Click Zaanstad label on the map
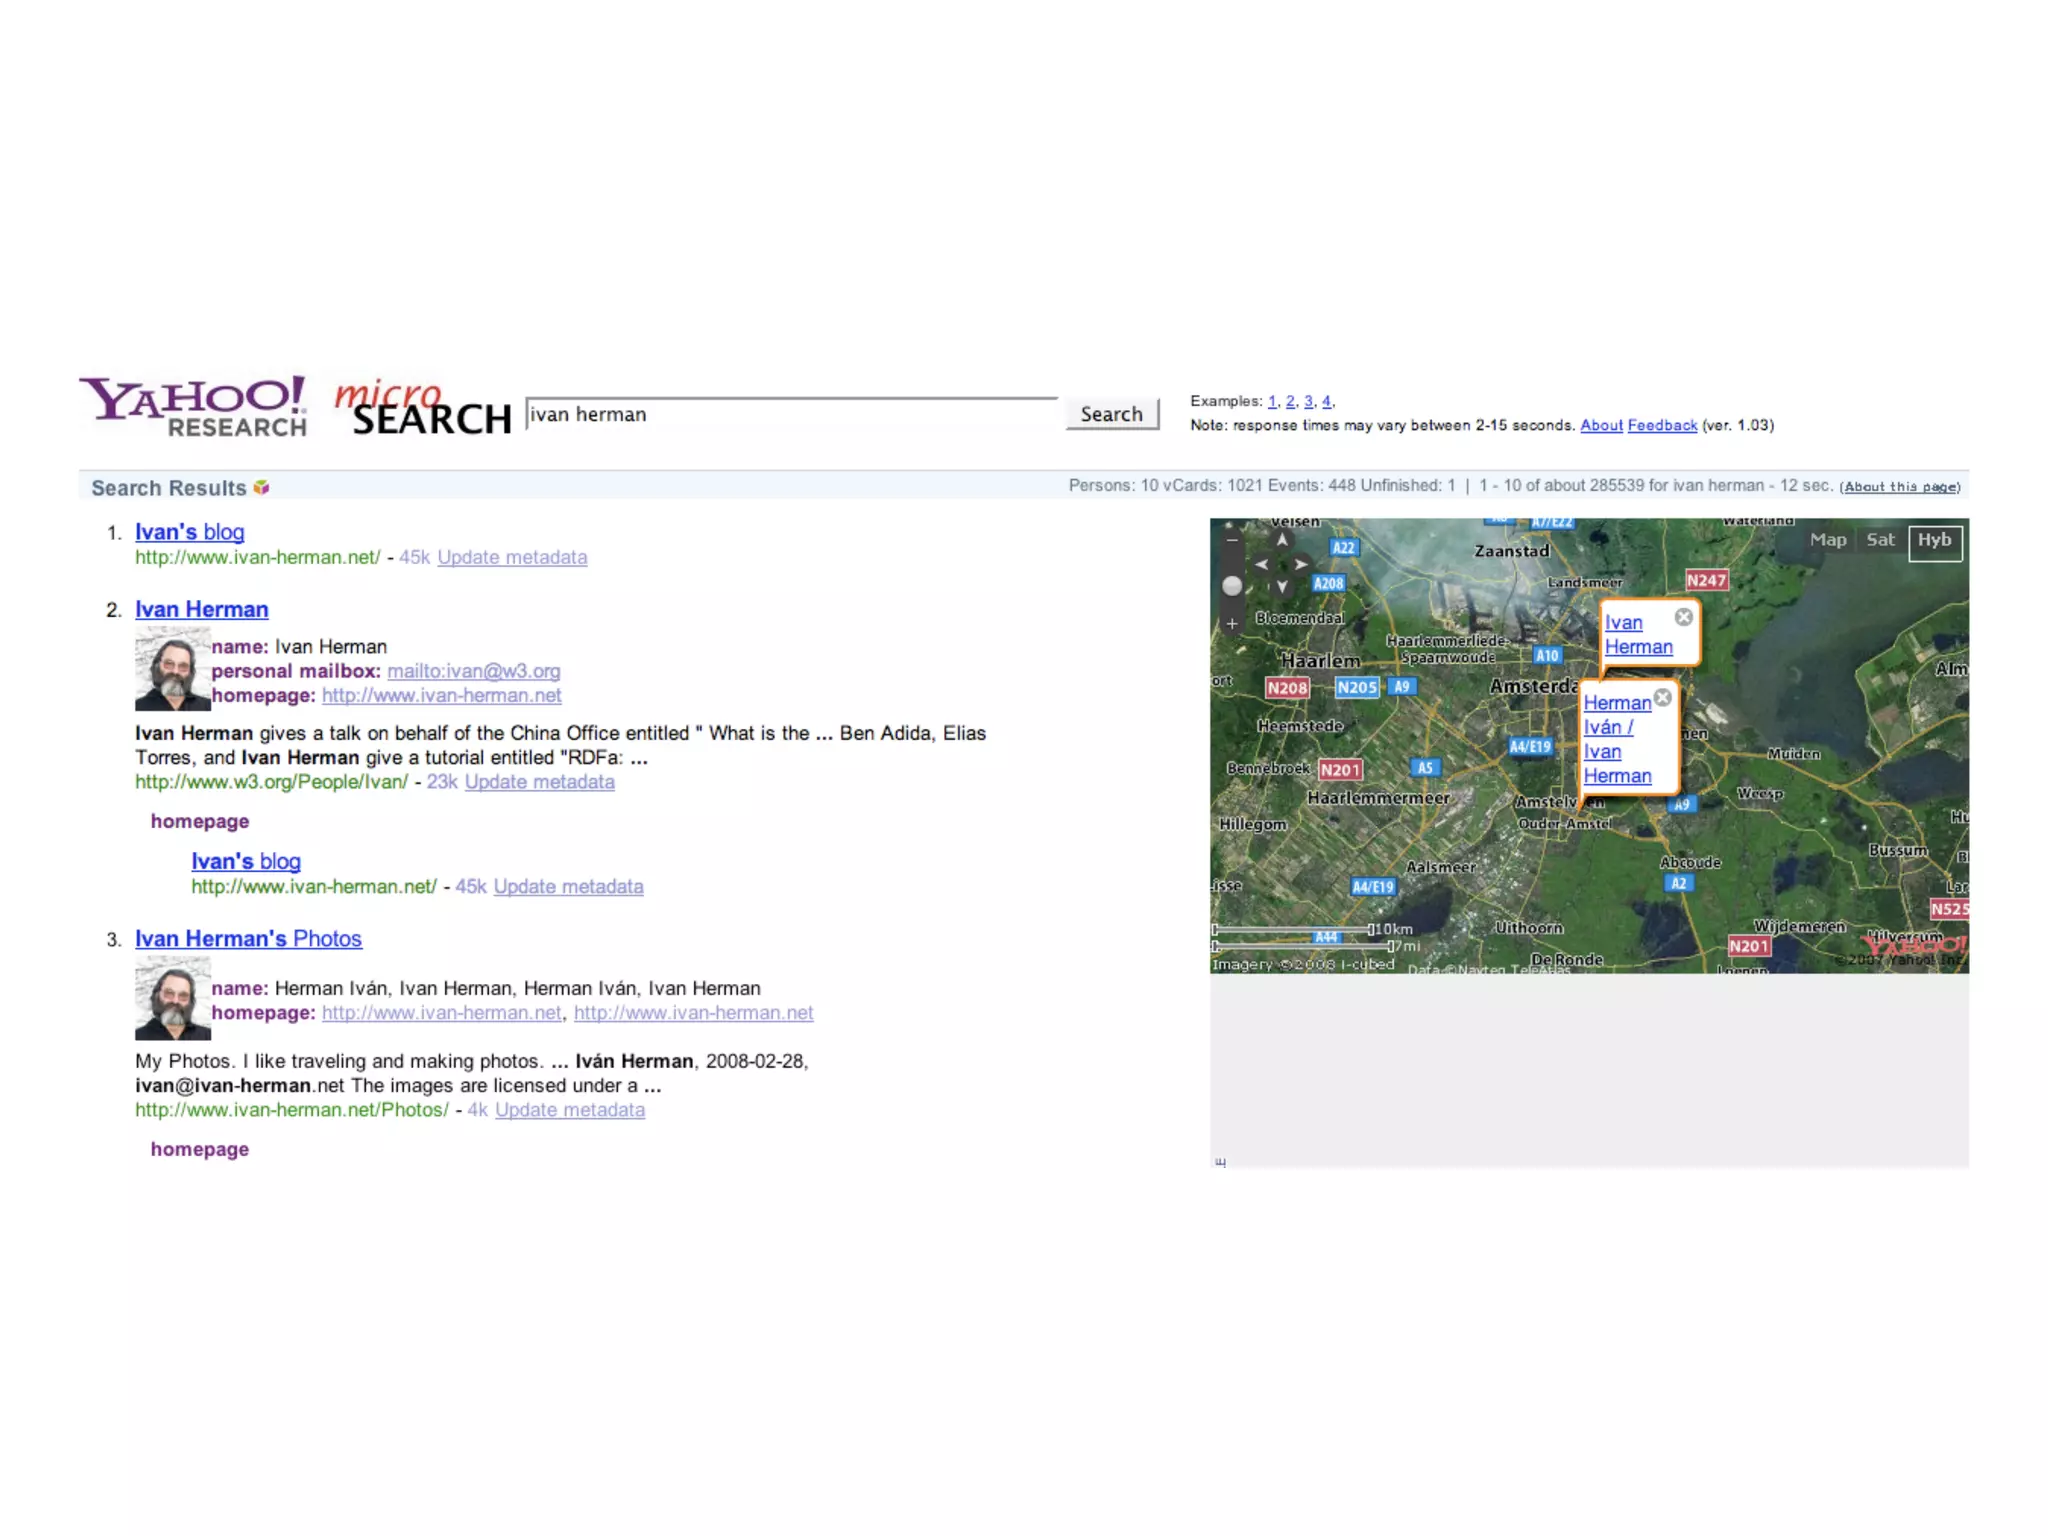 point(1512,551)
